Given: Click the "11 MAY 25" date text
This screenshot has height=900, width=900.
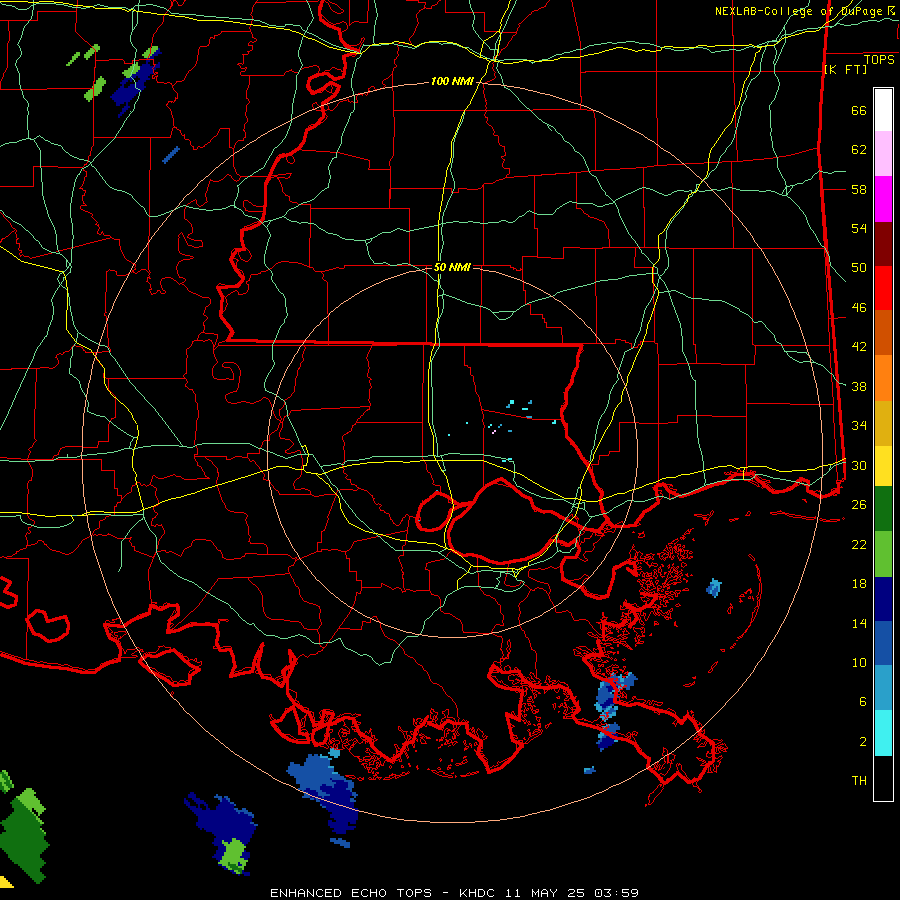Looking at the screenshot, I should tap(545, 893).
